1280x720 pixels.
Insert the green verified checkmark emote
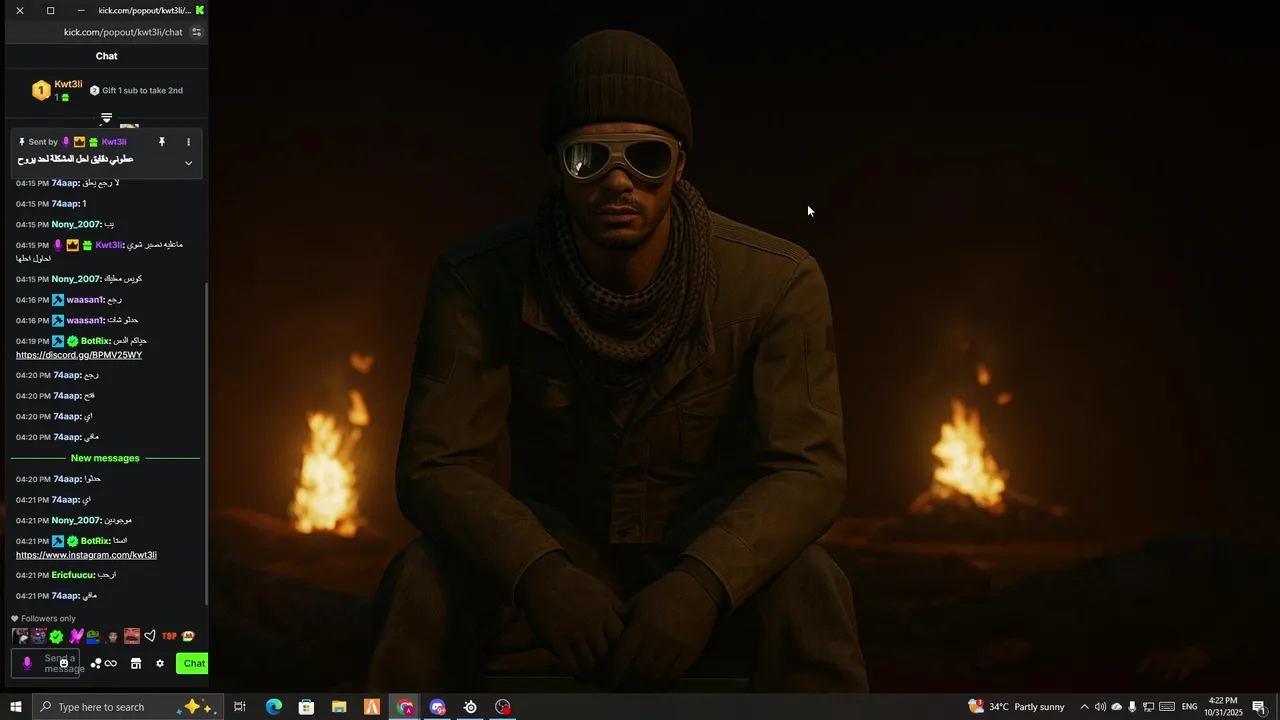(x=57, y=636)
